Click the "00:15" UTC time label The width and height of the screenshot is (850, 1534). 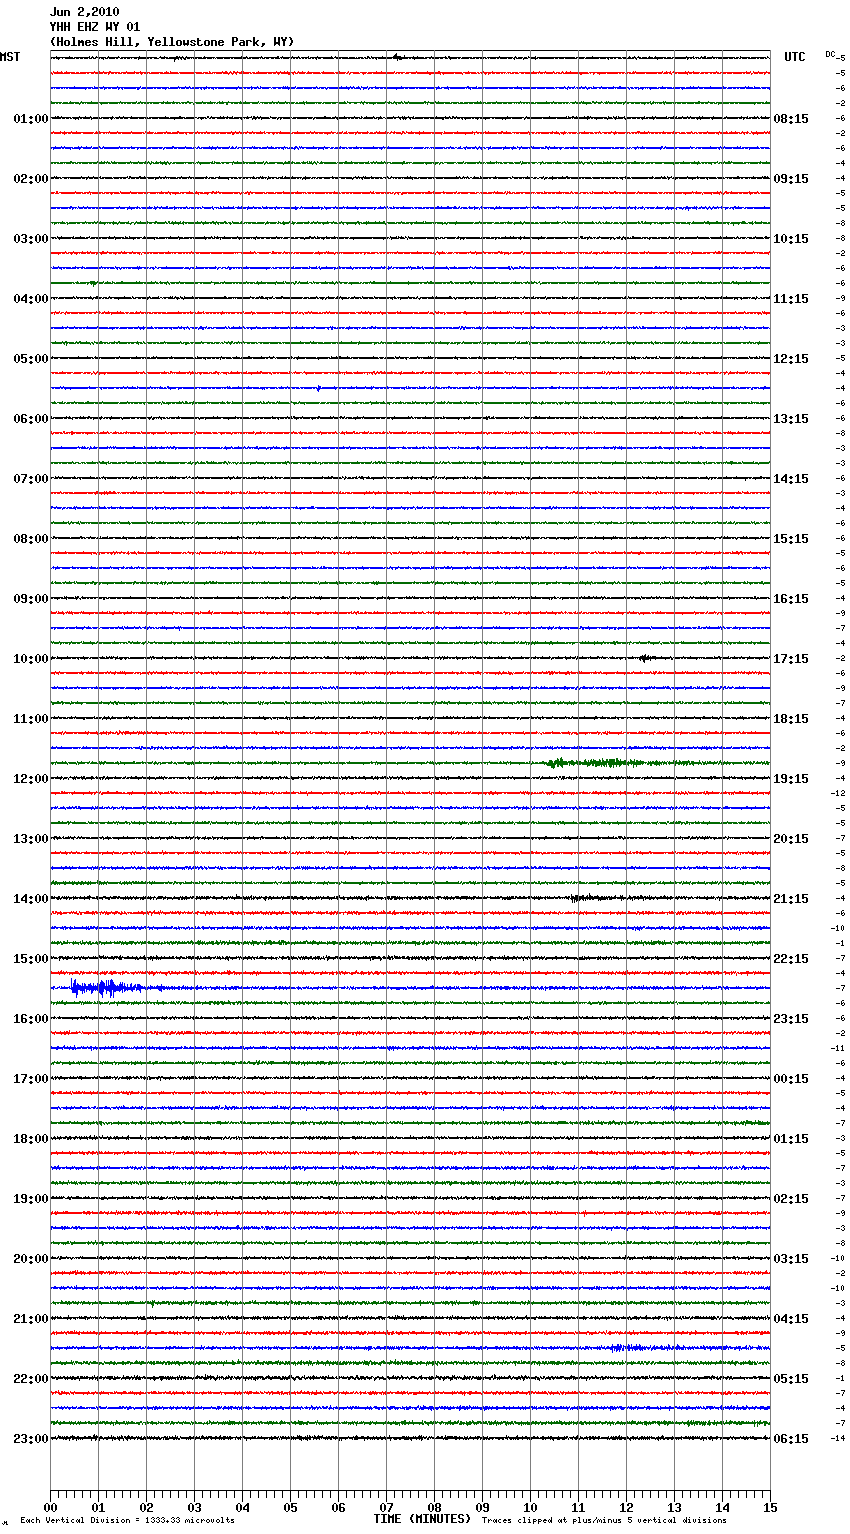[x=791, y=1079]
